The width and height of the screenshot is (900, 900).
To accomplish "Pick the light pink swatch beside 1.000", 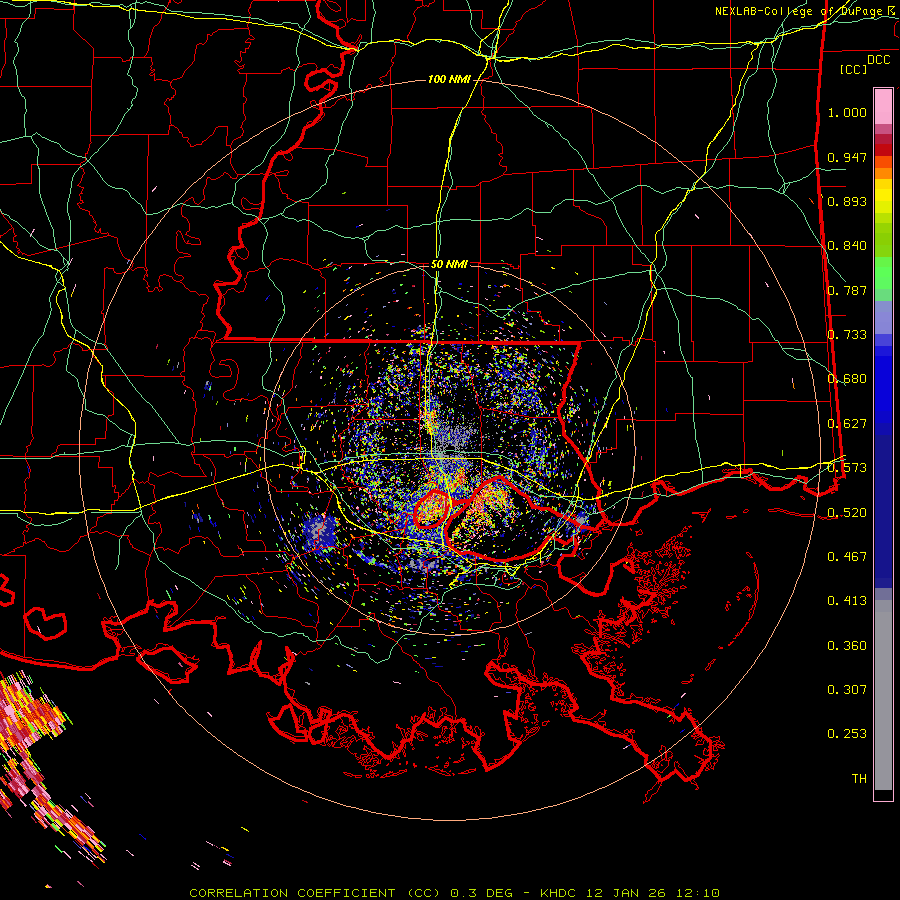I will [x=883, y=106].
